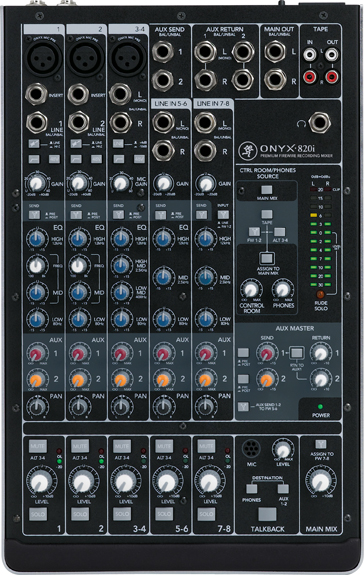Viewport: 364px width, 575px height.
Task: Click the channel 2 EQ FREQ knob
Action: (79, 265)
